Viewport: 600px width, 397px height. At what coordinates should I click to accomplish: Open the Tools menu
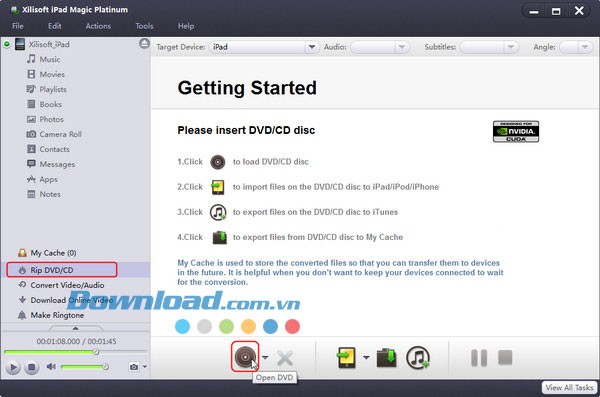[144, 26]
